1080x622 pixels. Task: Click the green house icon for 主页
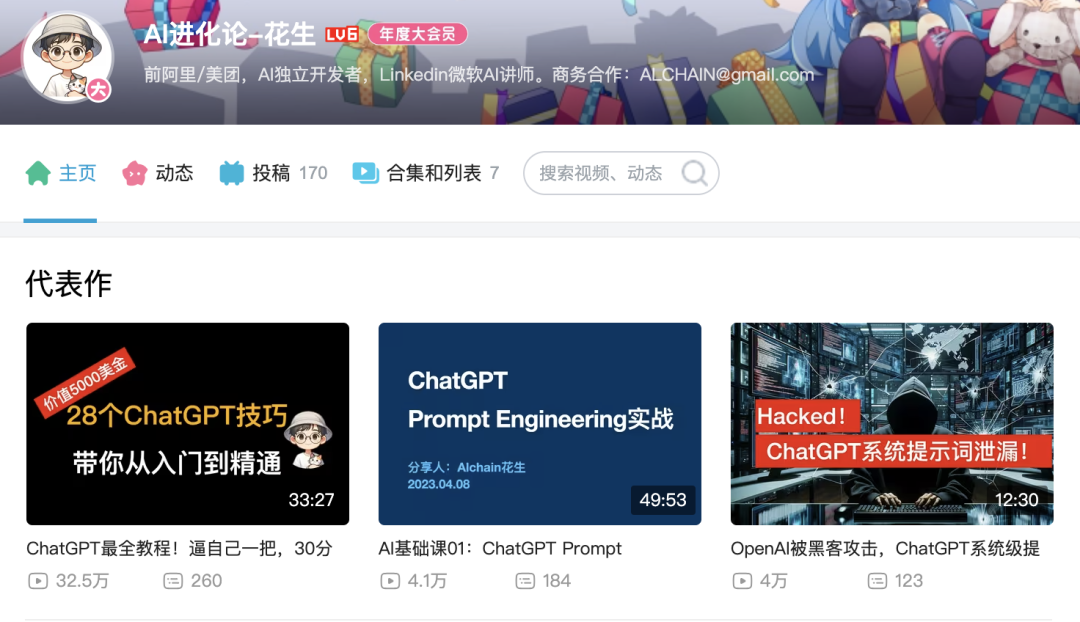click(38, 173)
